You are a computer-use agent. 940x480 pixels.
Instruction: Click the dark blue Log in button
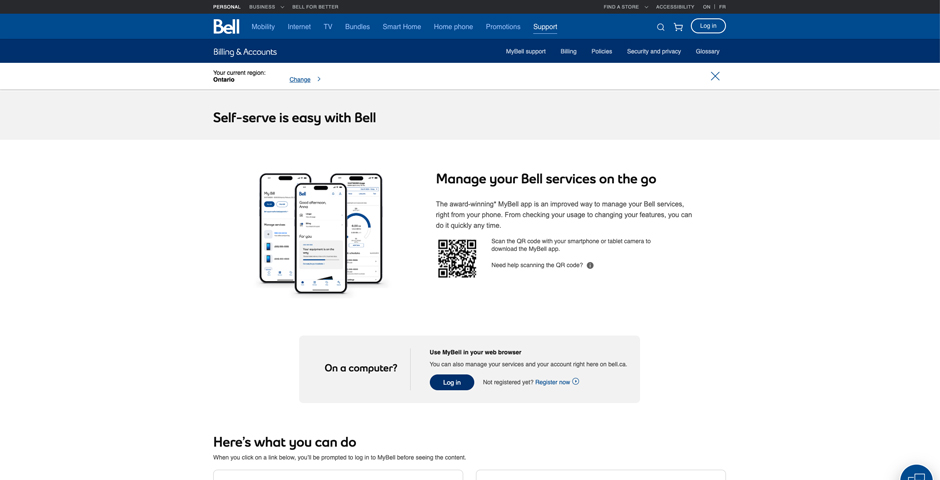[x=451, y=382]
